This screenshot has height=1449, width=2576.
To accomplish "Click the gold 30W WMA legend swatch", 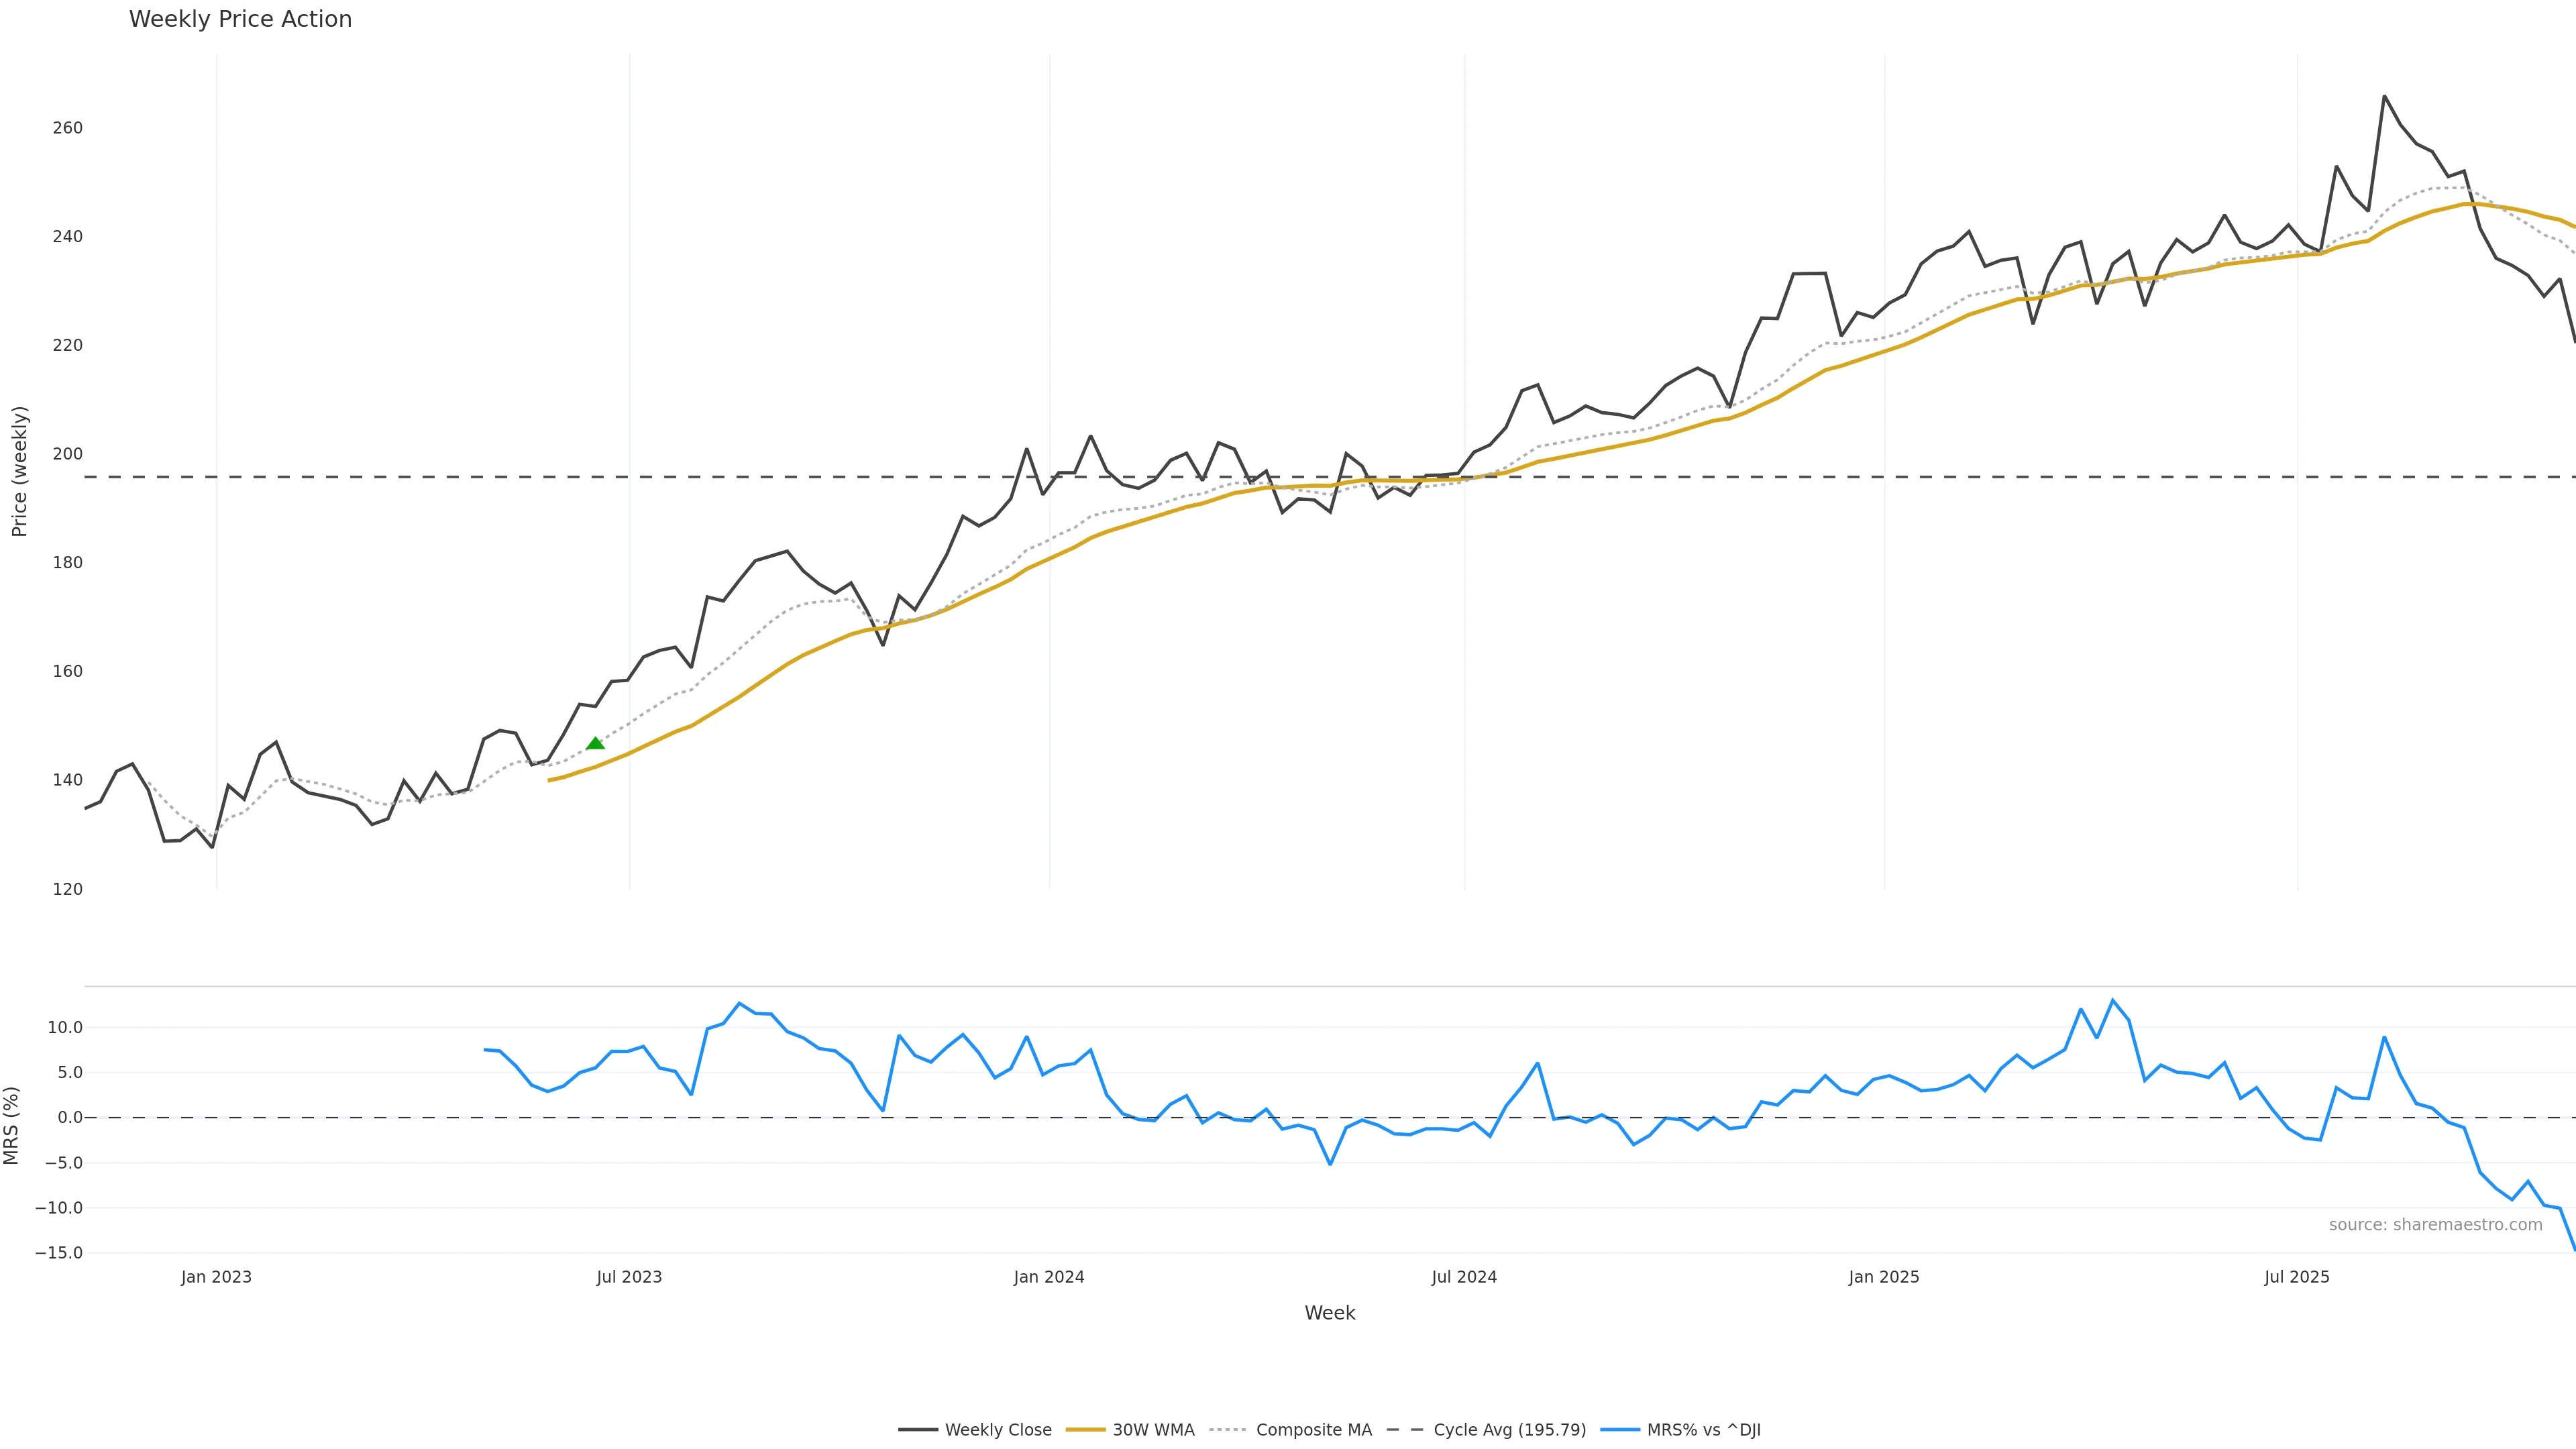I will (1085, 1430).
